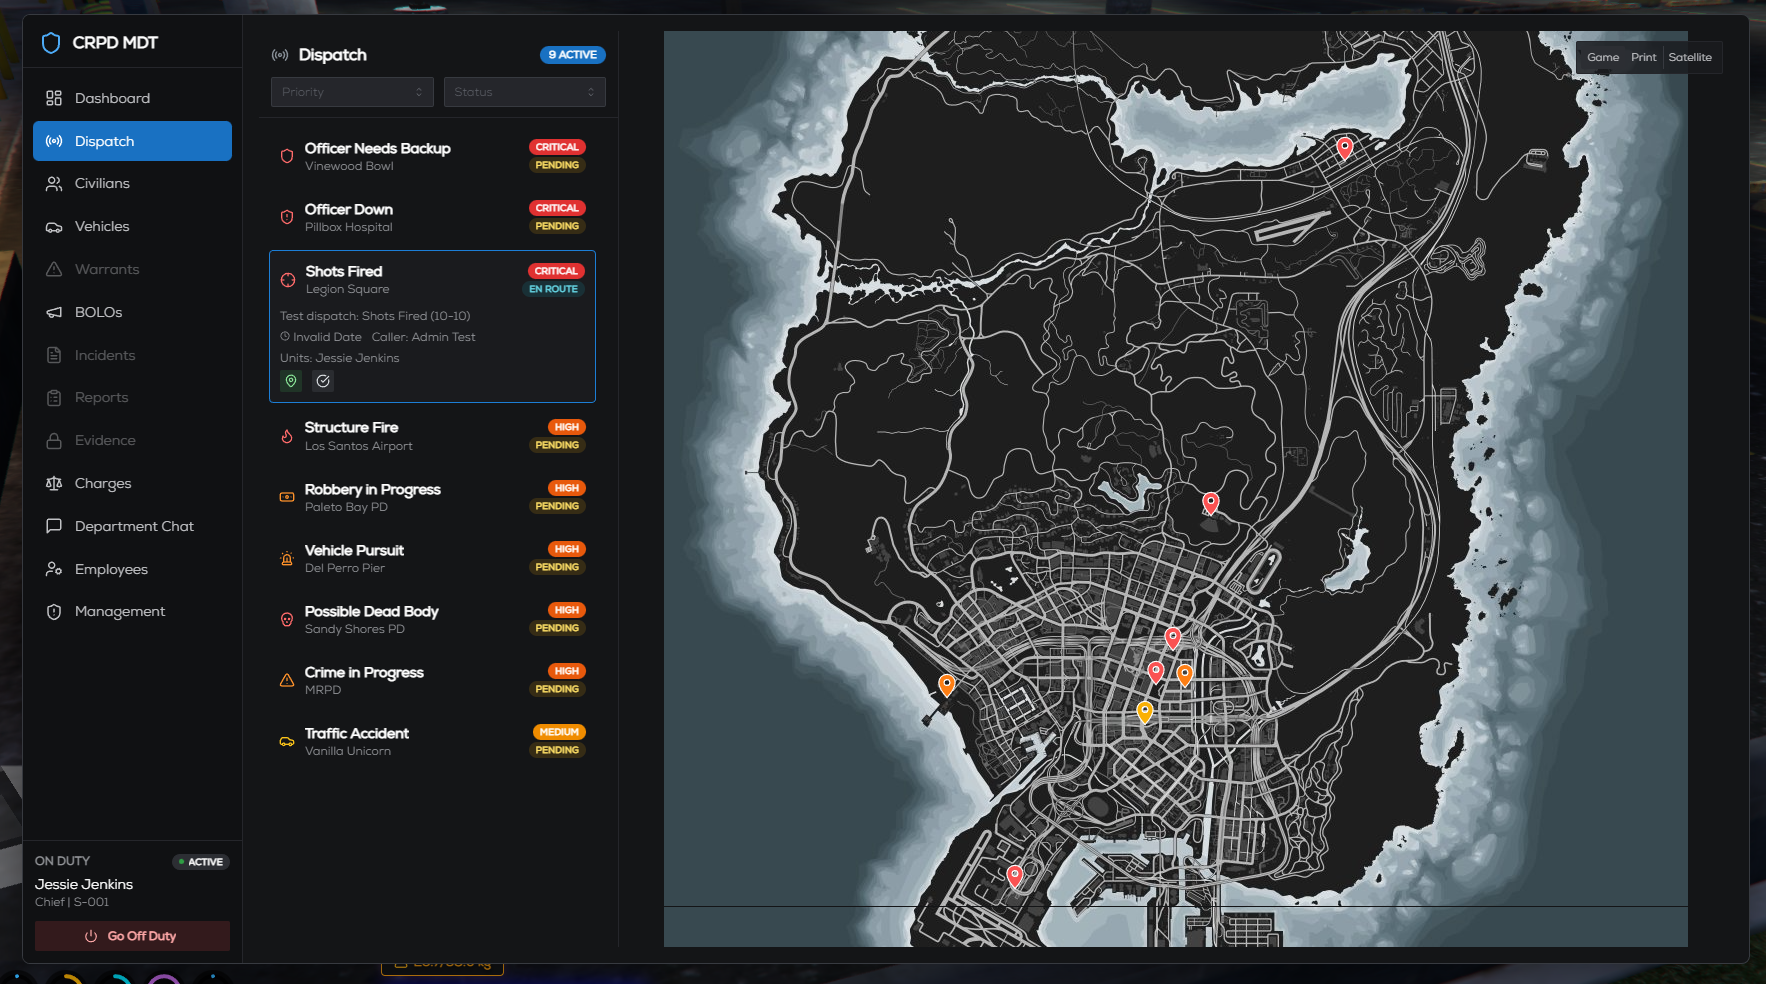Click the PENDING badge on Vehicle Pursuit
This screenshot has height=984, width=1766.
click(557, 567)
